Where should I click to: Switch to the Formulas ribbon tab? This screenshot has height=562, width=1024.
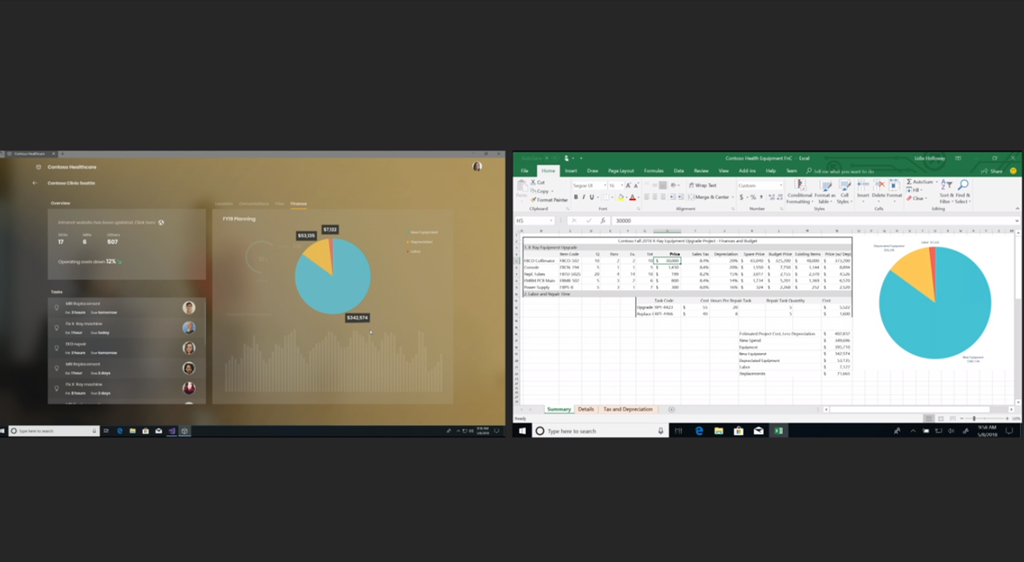click(x=654, y=171)
